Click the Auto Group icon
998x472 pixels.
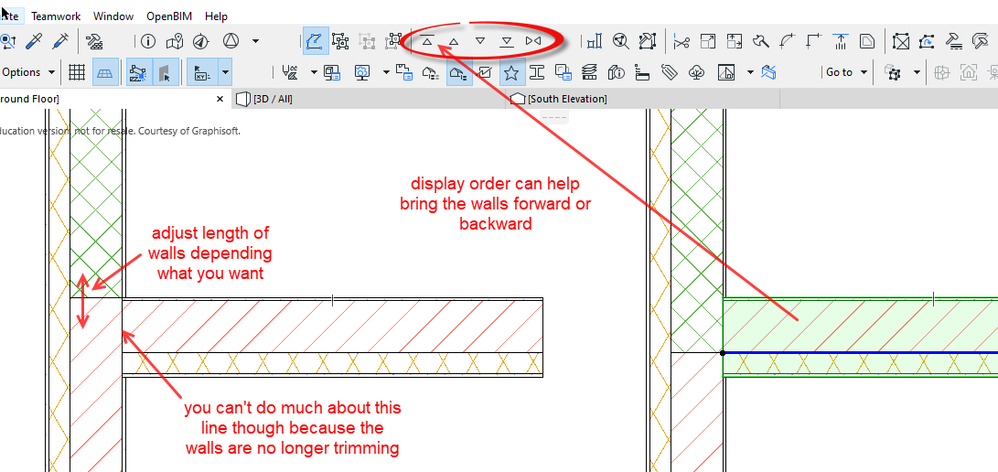(394, 42)
